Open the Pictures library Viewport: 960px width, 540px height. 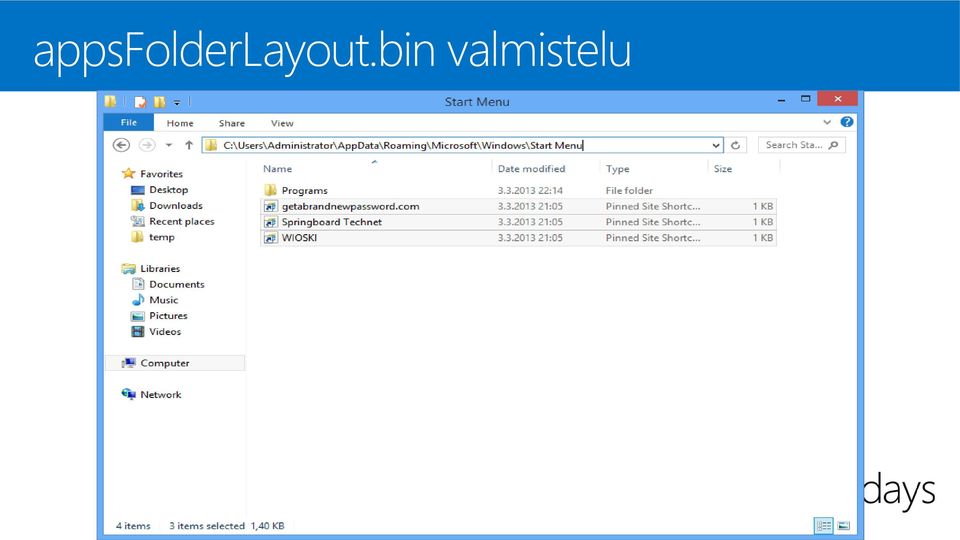click(x=168, y=316)
